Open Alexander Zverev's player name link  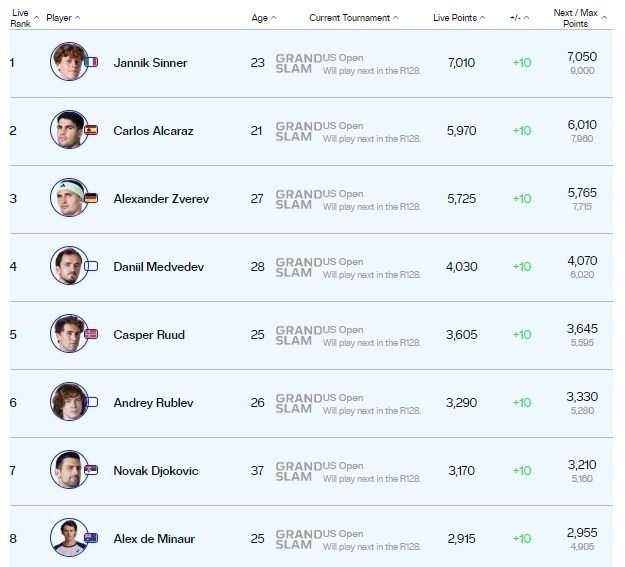(x=161, y=198)
